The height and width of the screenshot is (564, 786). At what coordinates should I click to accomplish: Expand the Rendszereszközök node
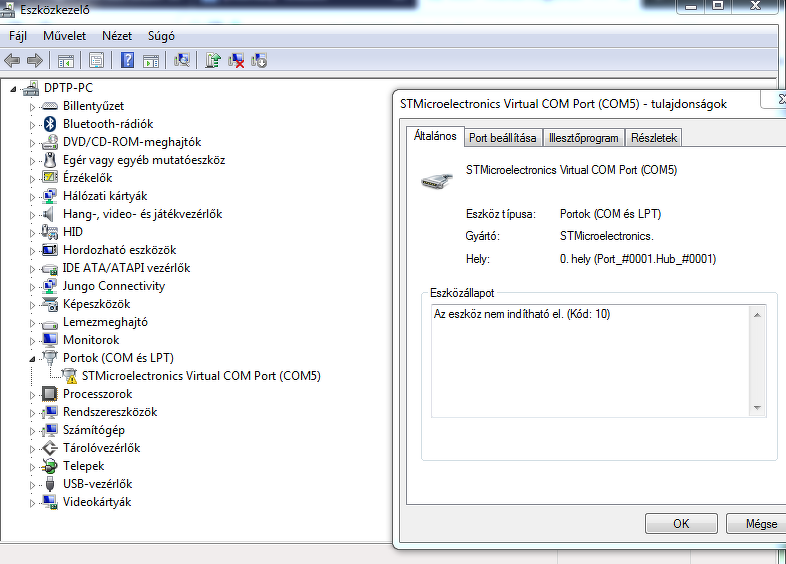tap(32, 413)
